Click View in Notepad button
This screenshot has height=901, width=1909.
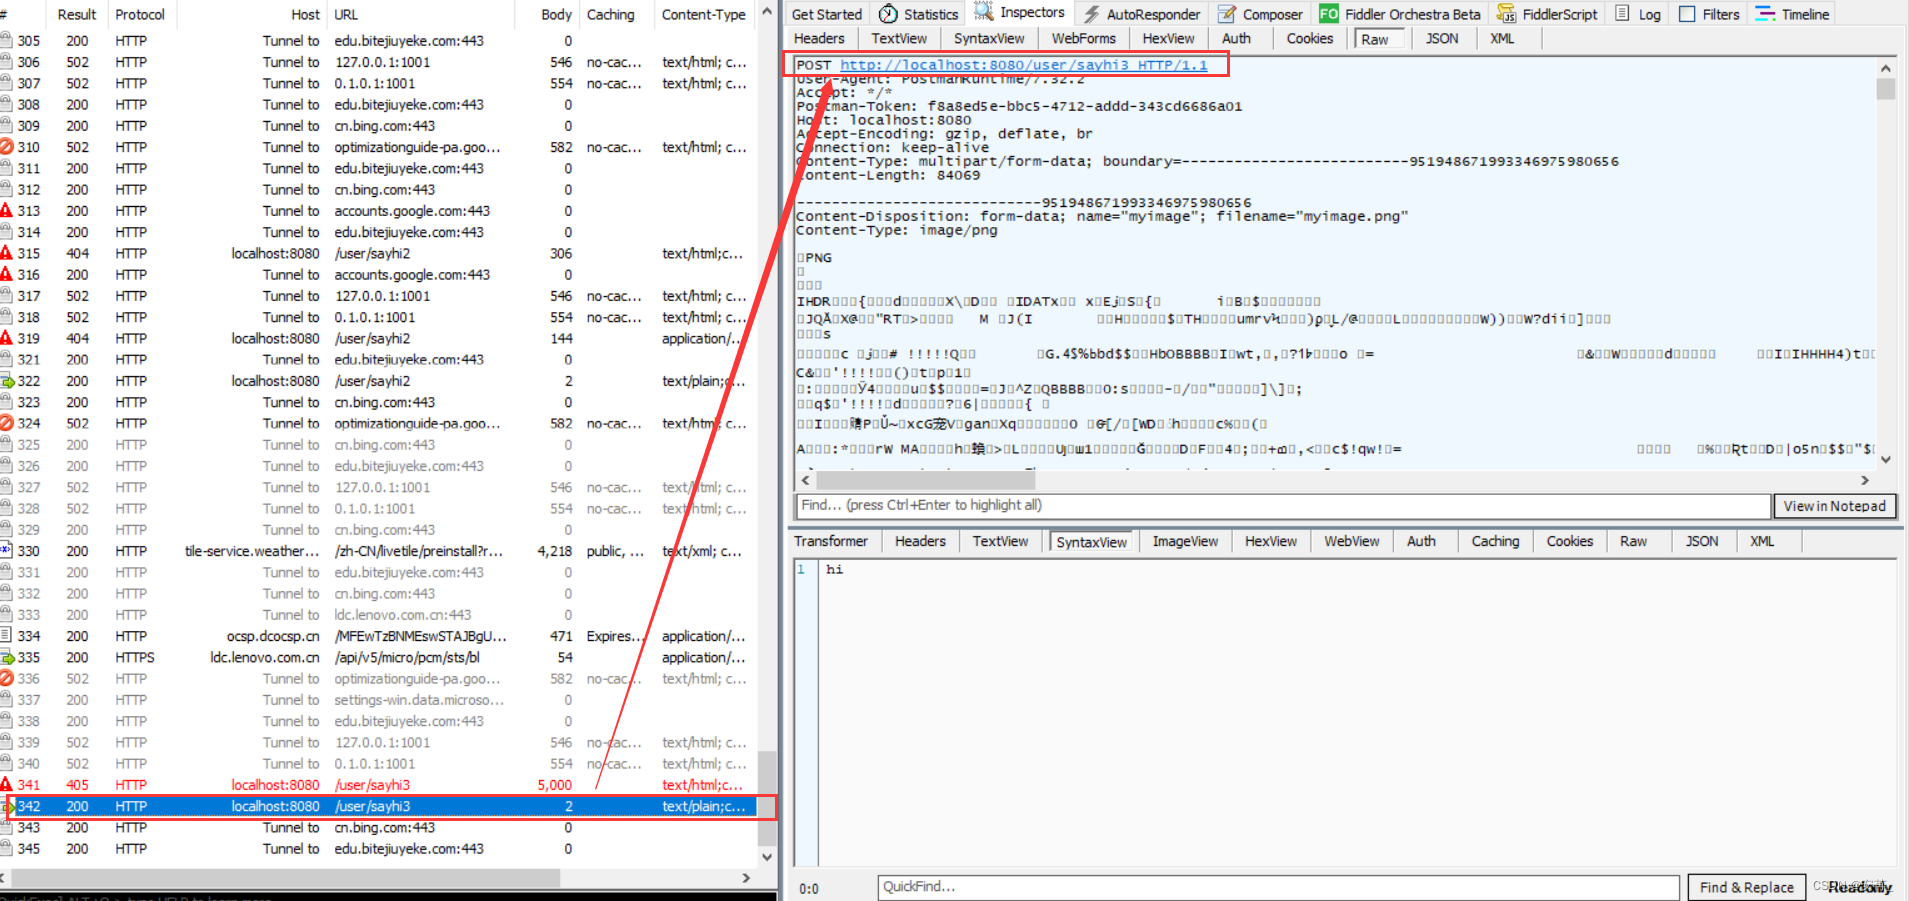tap(1834, 506)
